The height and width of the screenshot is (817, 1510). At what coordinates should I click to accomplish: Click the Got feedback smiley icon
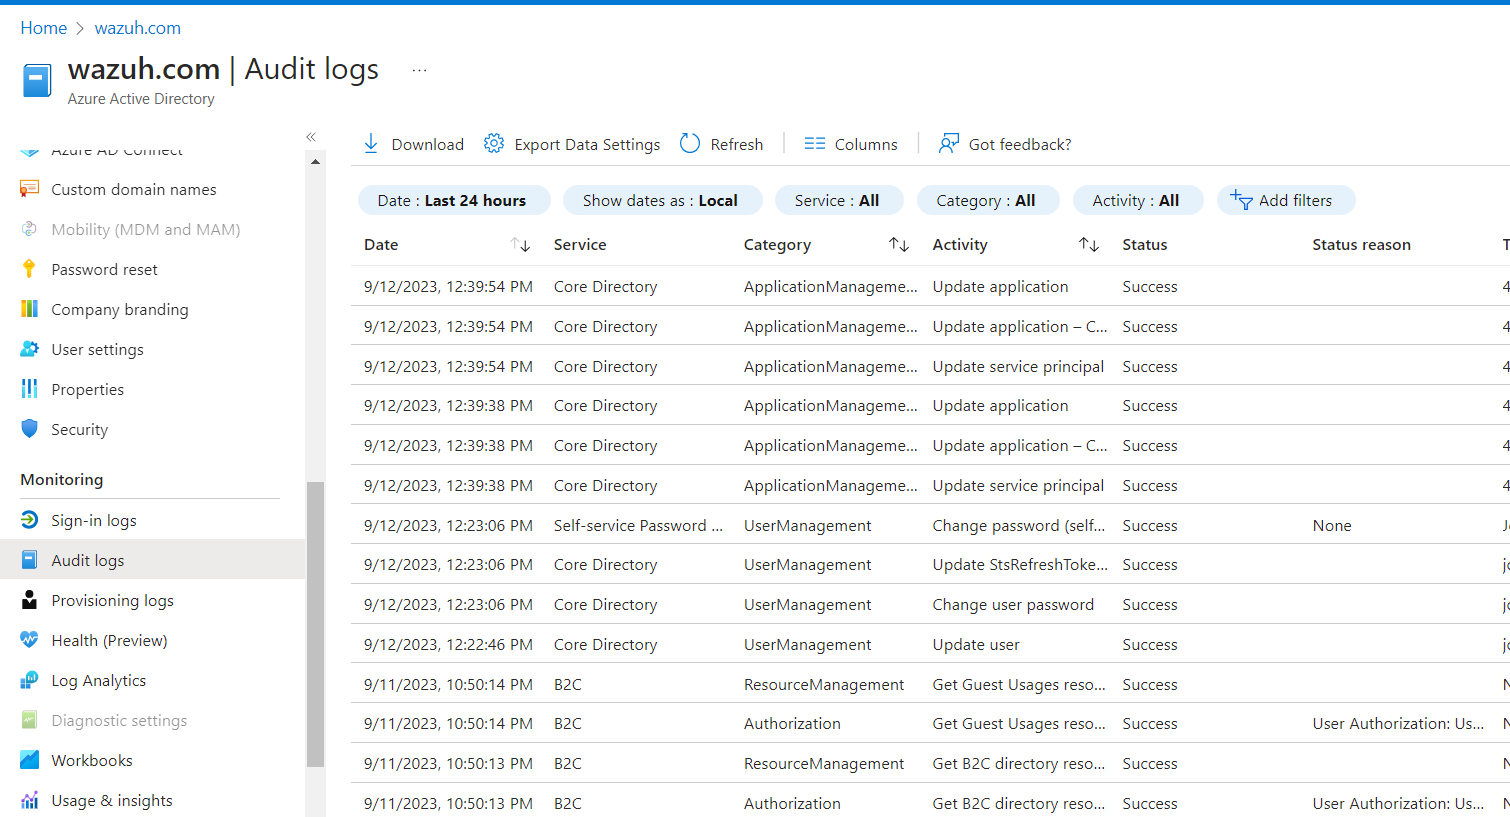pos(947,143)
